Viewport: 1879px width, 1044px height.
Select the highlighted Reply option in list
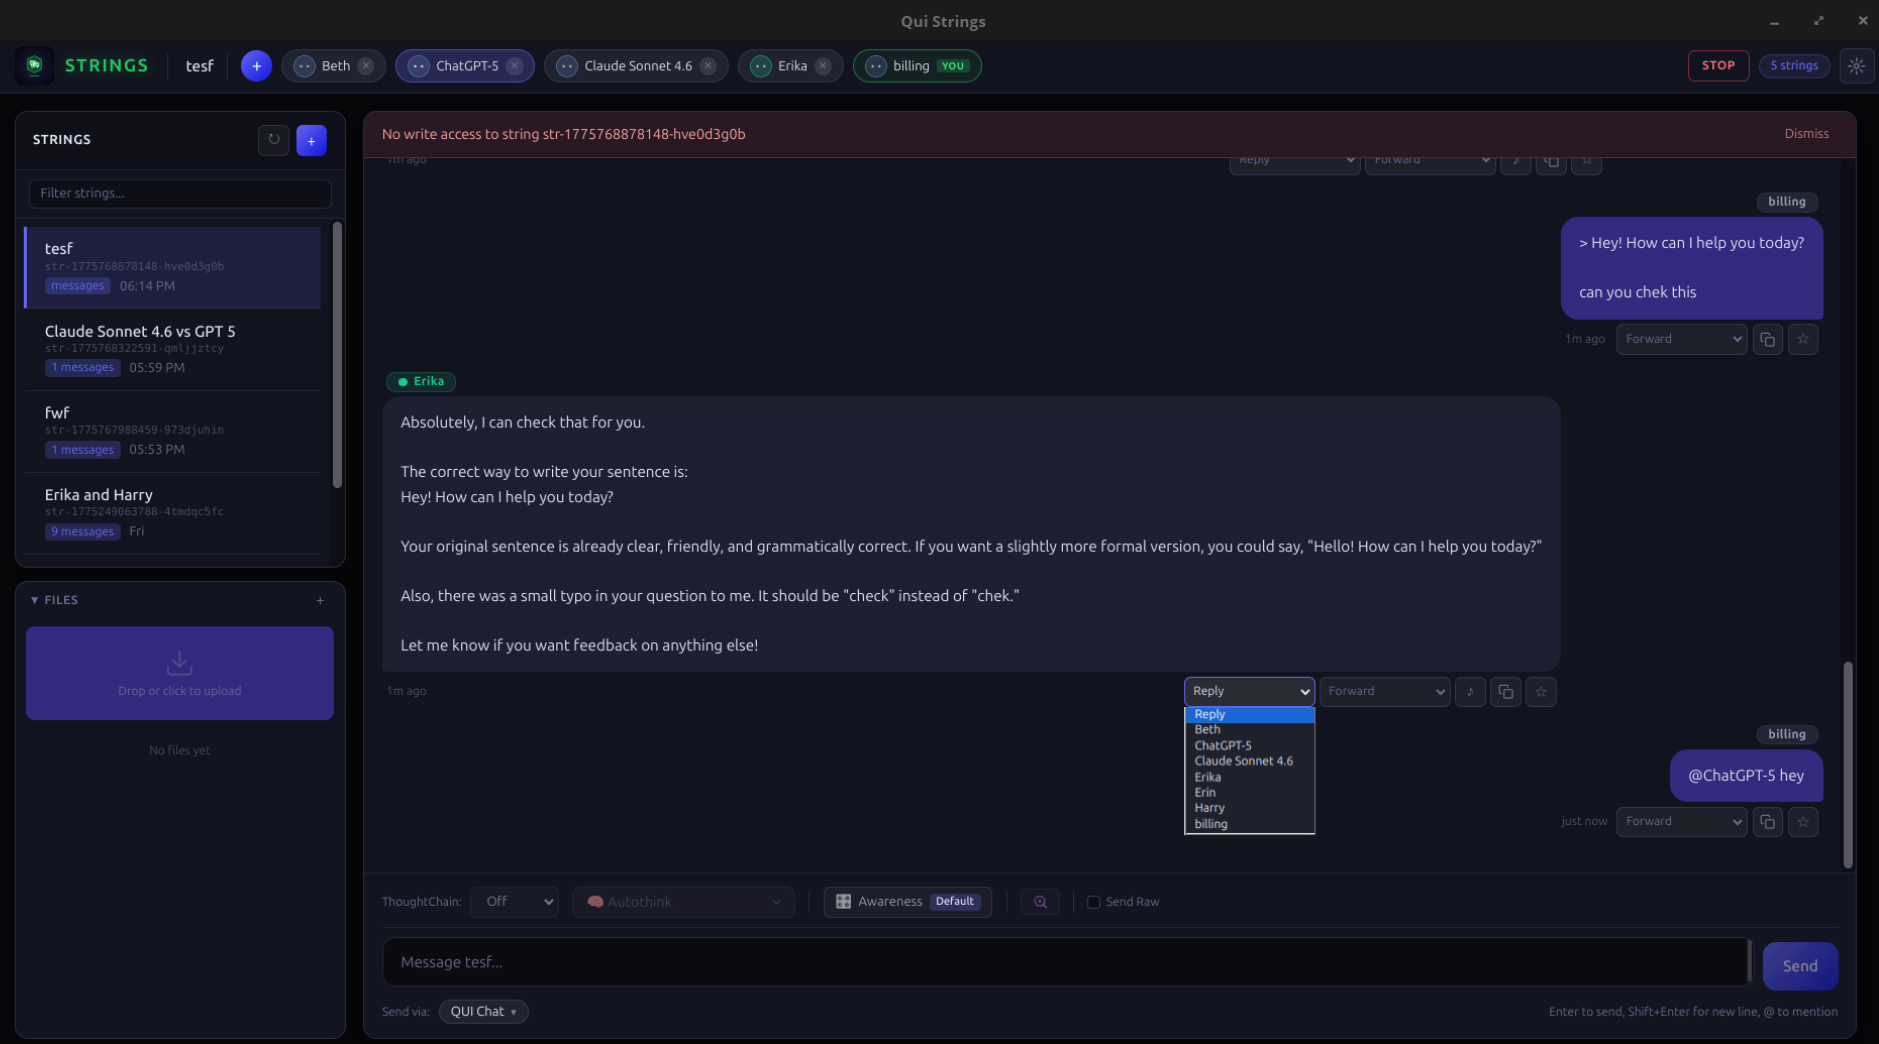[x=1249, y=715]
